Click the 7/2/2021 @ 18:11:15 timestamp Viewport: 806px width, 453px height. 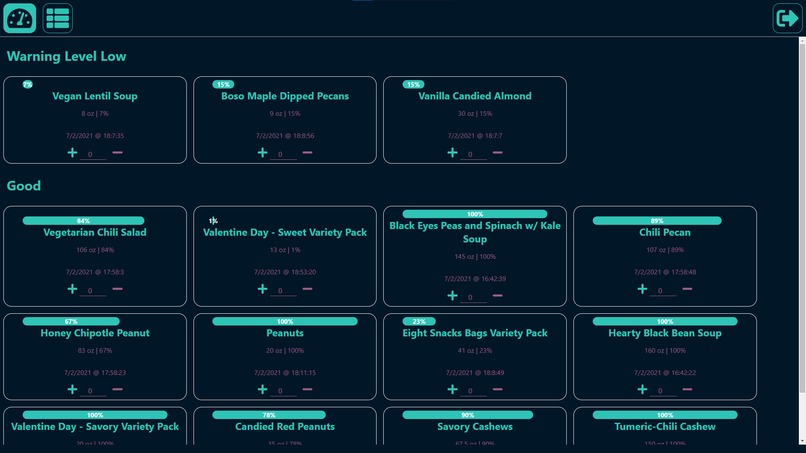coord(285,373)
